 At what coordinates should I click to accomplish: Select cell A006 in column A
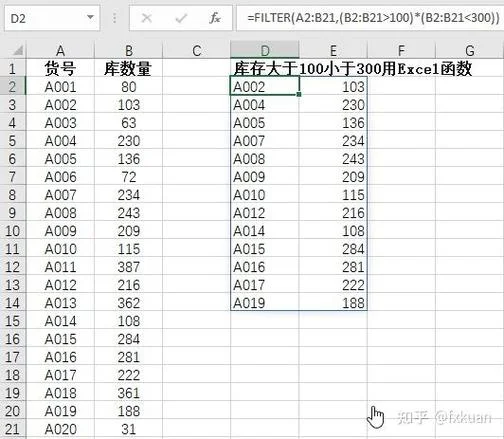click(60, 177)
